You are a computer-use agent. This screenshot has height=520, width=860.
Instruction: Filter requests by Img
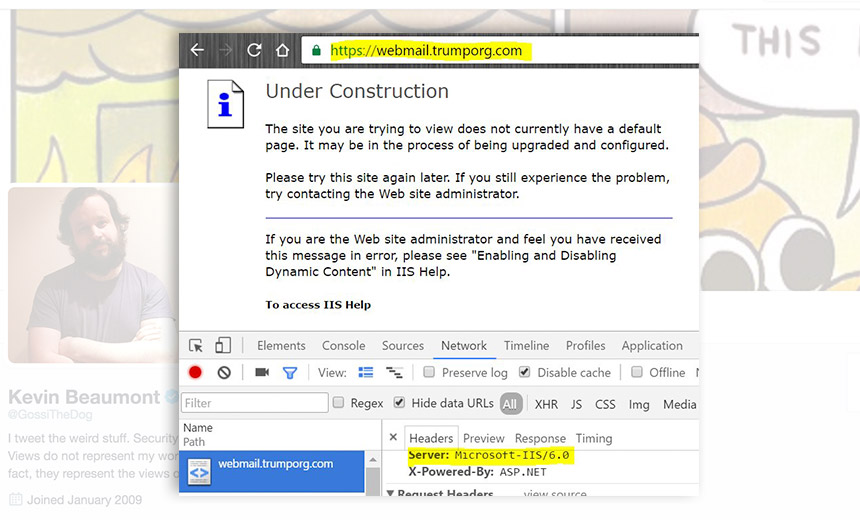[x=639, y=404]
